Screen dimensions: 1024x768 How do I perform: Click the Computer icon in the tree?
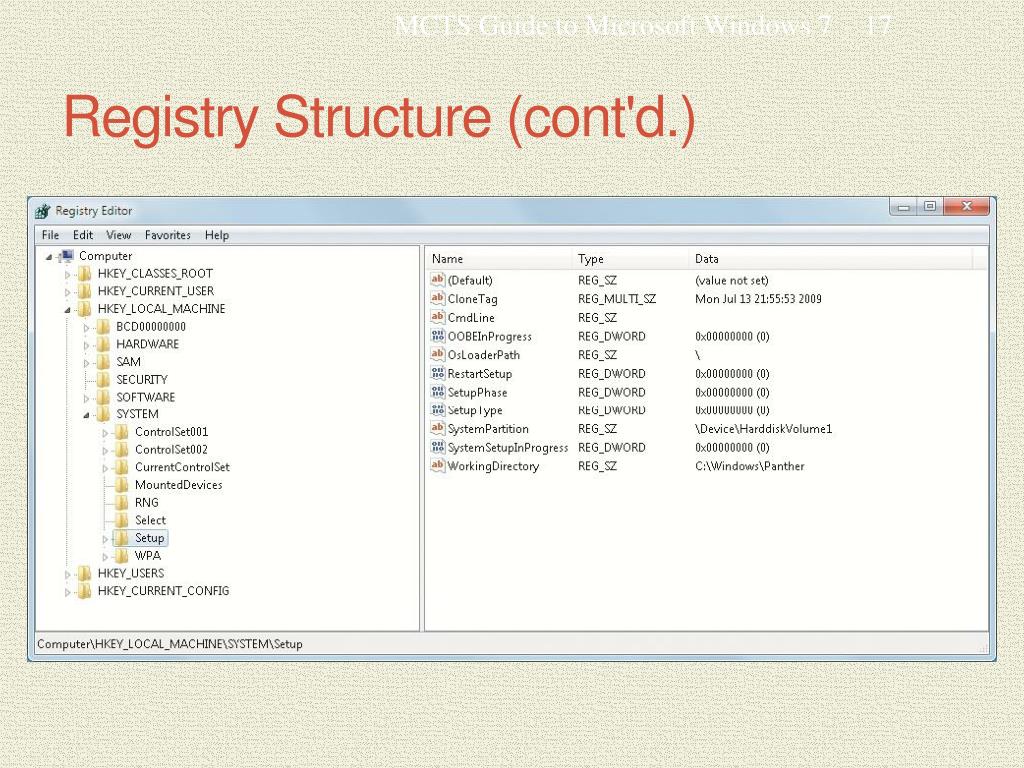[66, 256]
